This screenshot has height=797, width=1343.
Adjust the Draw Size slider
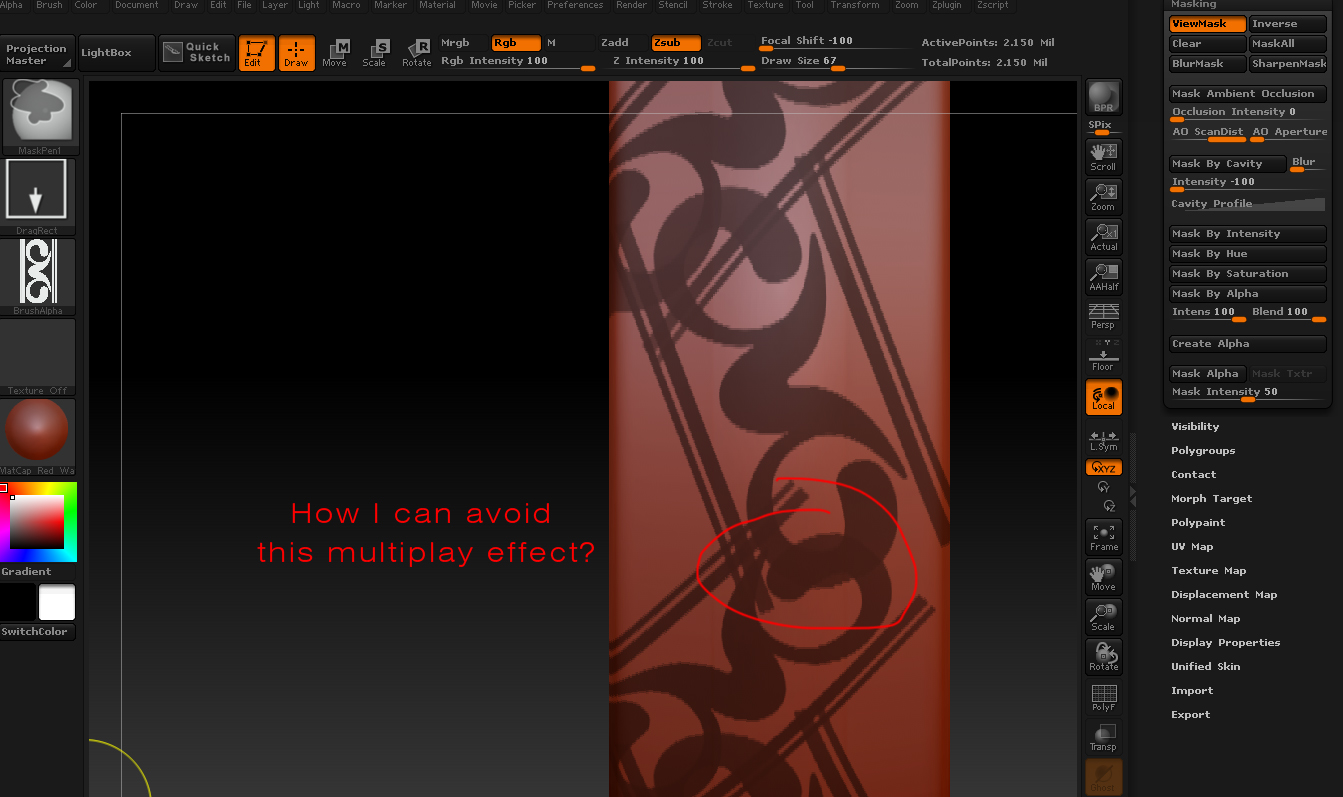tap(835, 63)
